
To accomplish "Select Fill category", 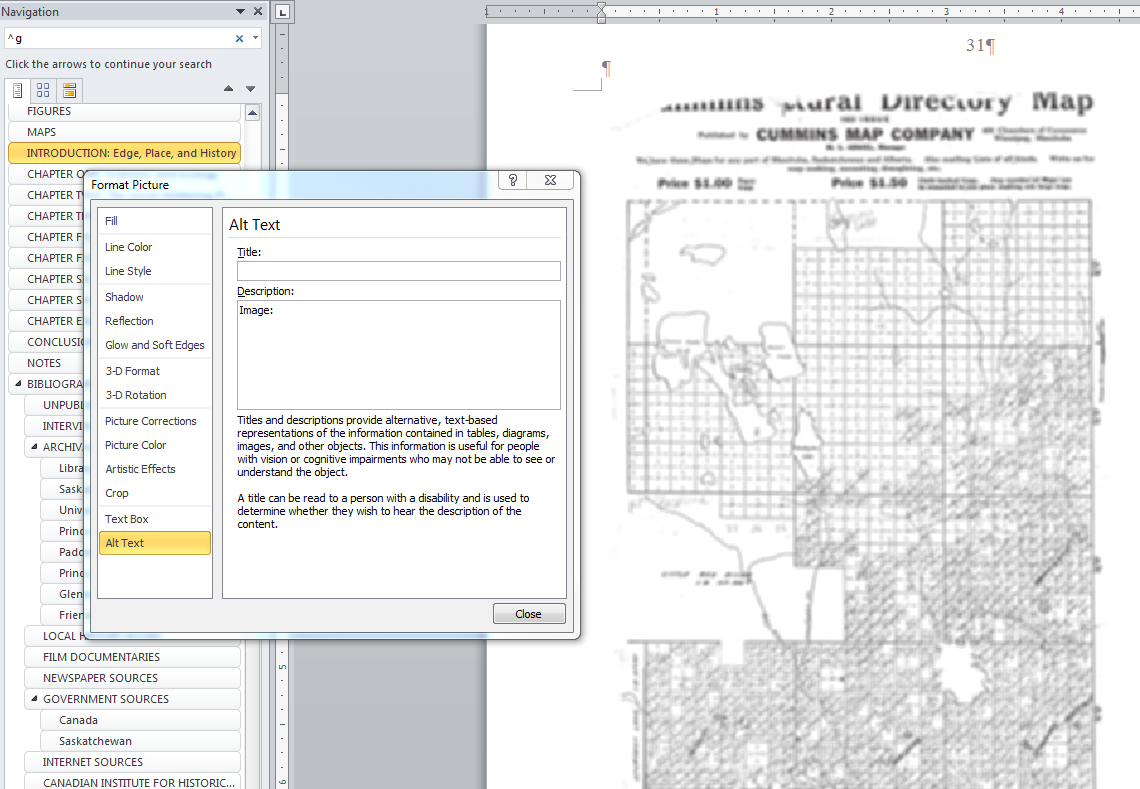I will click(155, 221).
